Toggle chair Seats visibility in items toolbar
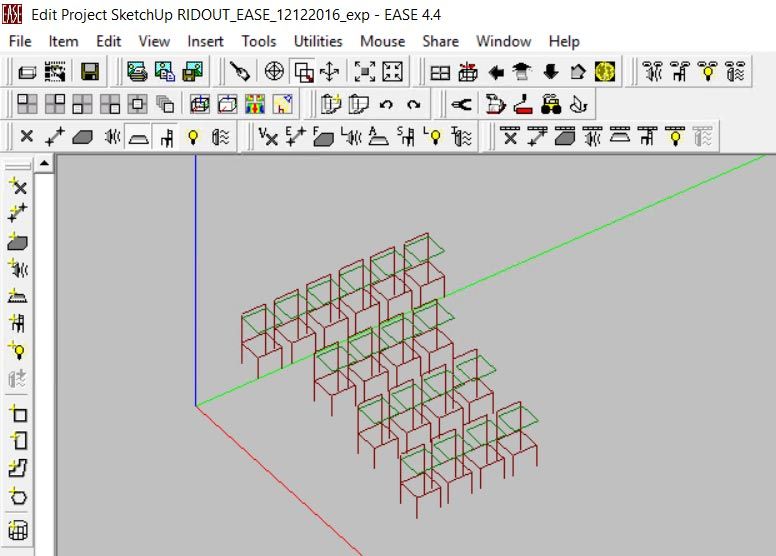This screenshot has height=556, width=776. point(166,137)
